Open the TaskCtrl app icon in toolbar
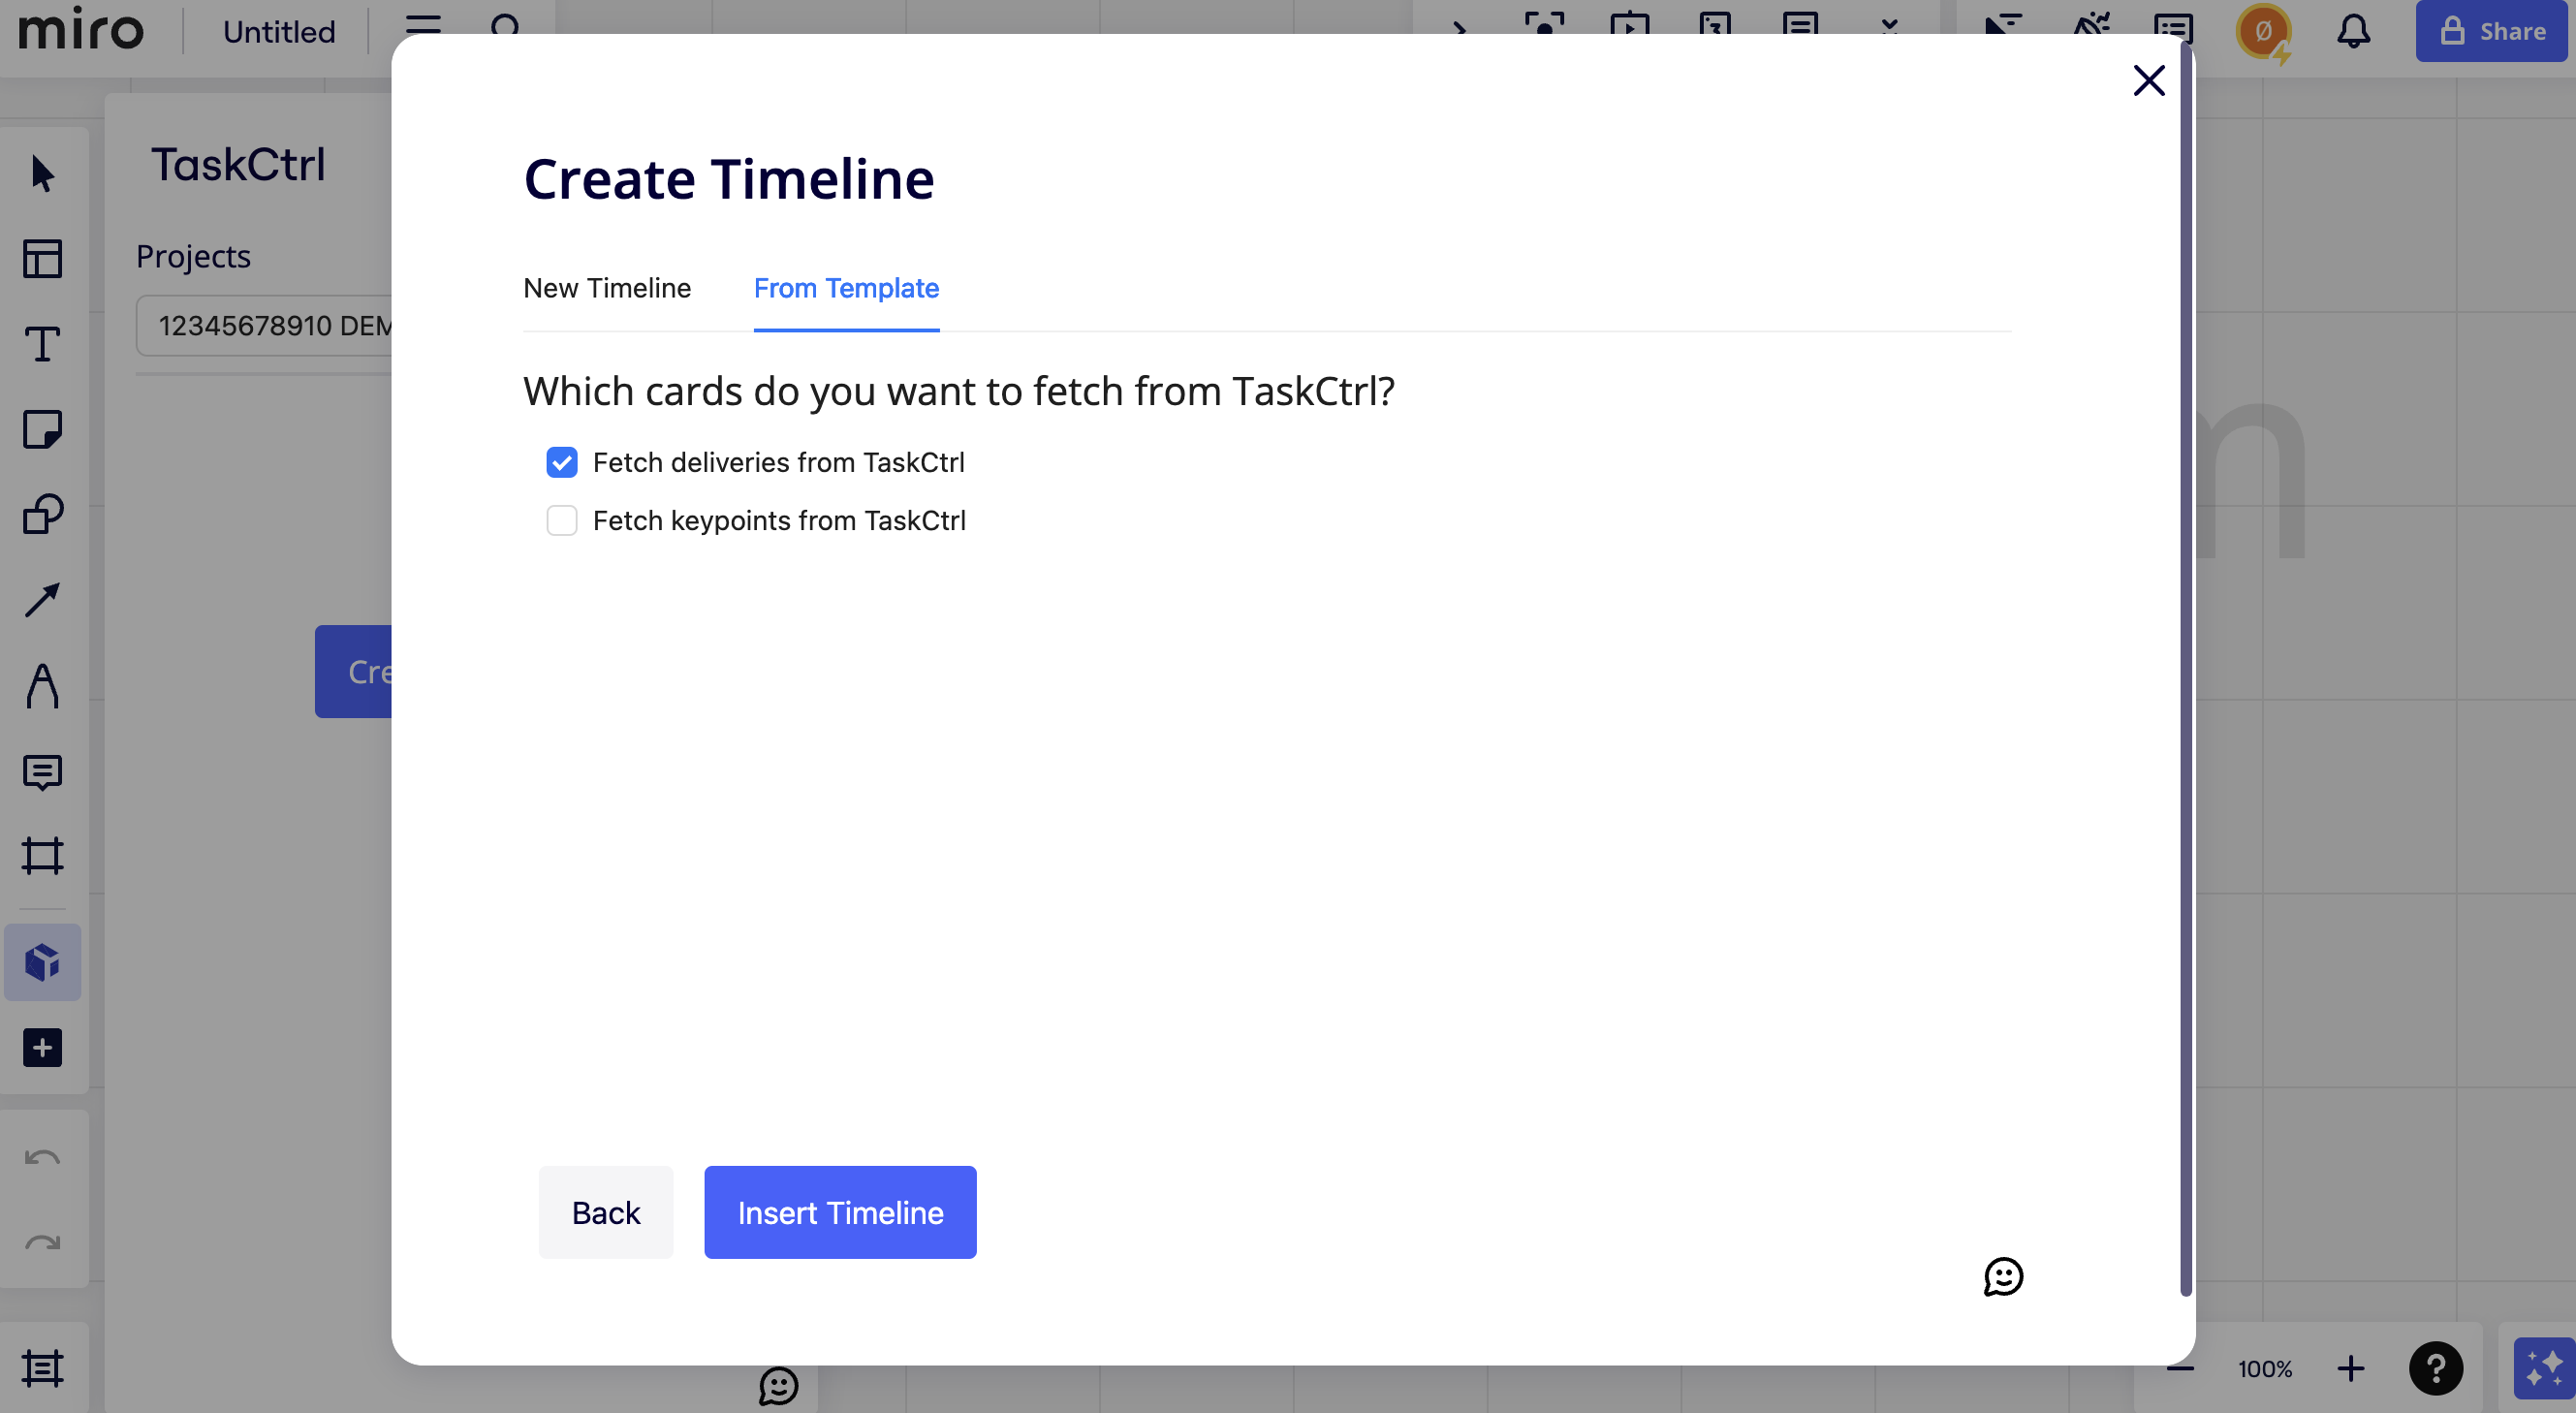 pyautogui.click(x=43, y=962)
